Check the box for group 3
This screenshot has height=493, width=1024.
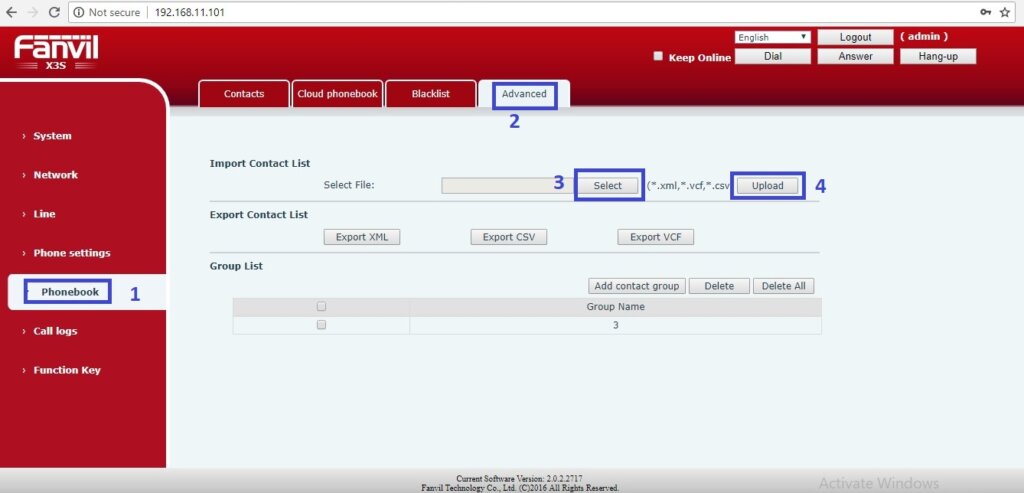pos(321,325)
